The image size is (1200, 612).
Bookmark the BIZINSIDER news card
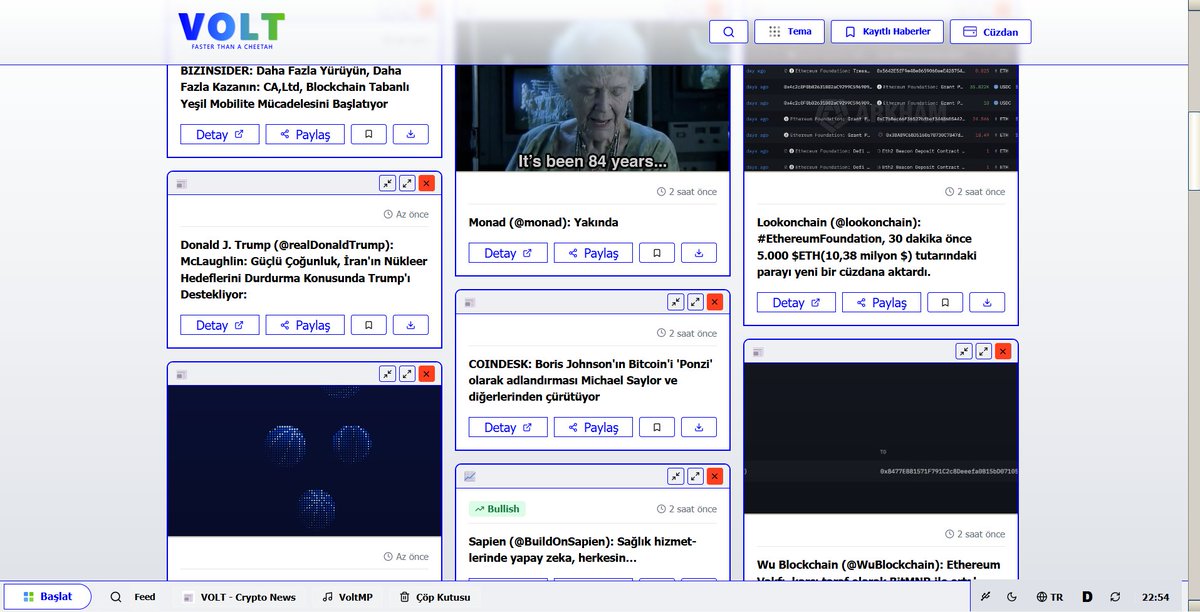[x=369, y=134]
